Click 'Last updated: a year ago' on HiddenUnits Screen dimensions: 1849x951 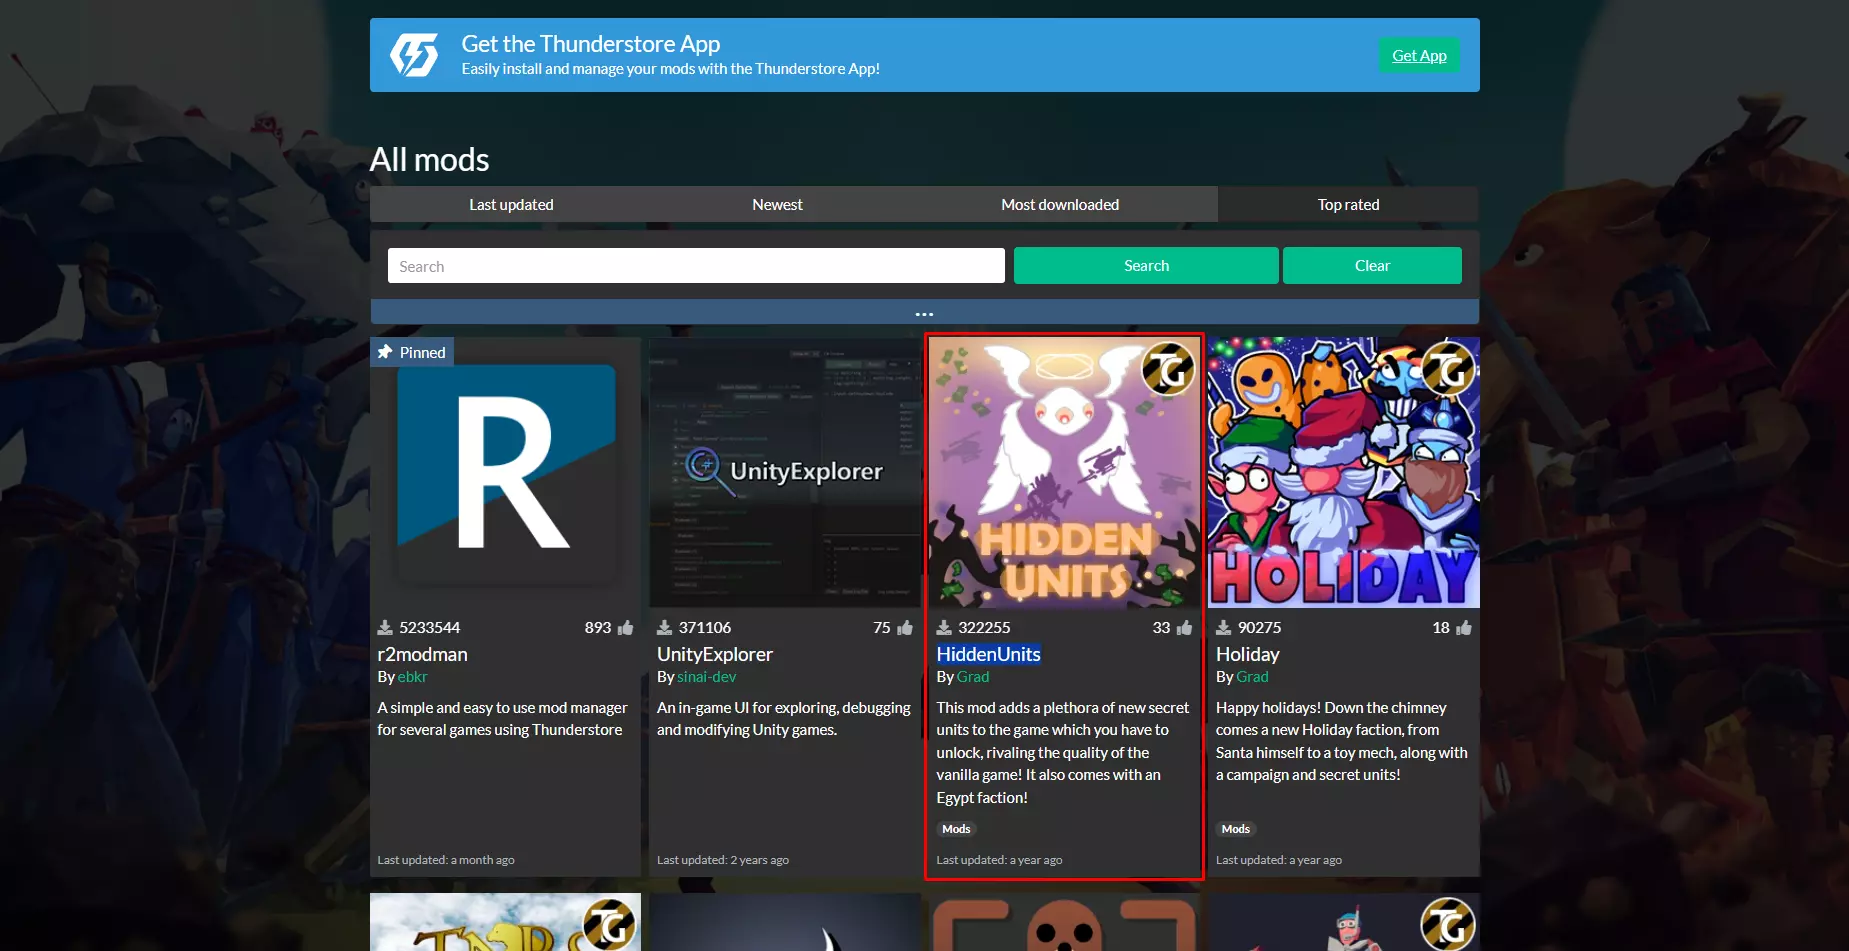[x=1000, y=860]
